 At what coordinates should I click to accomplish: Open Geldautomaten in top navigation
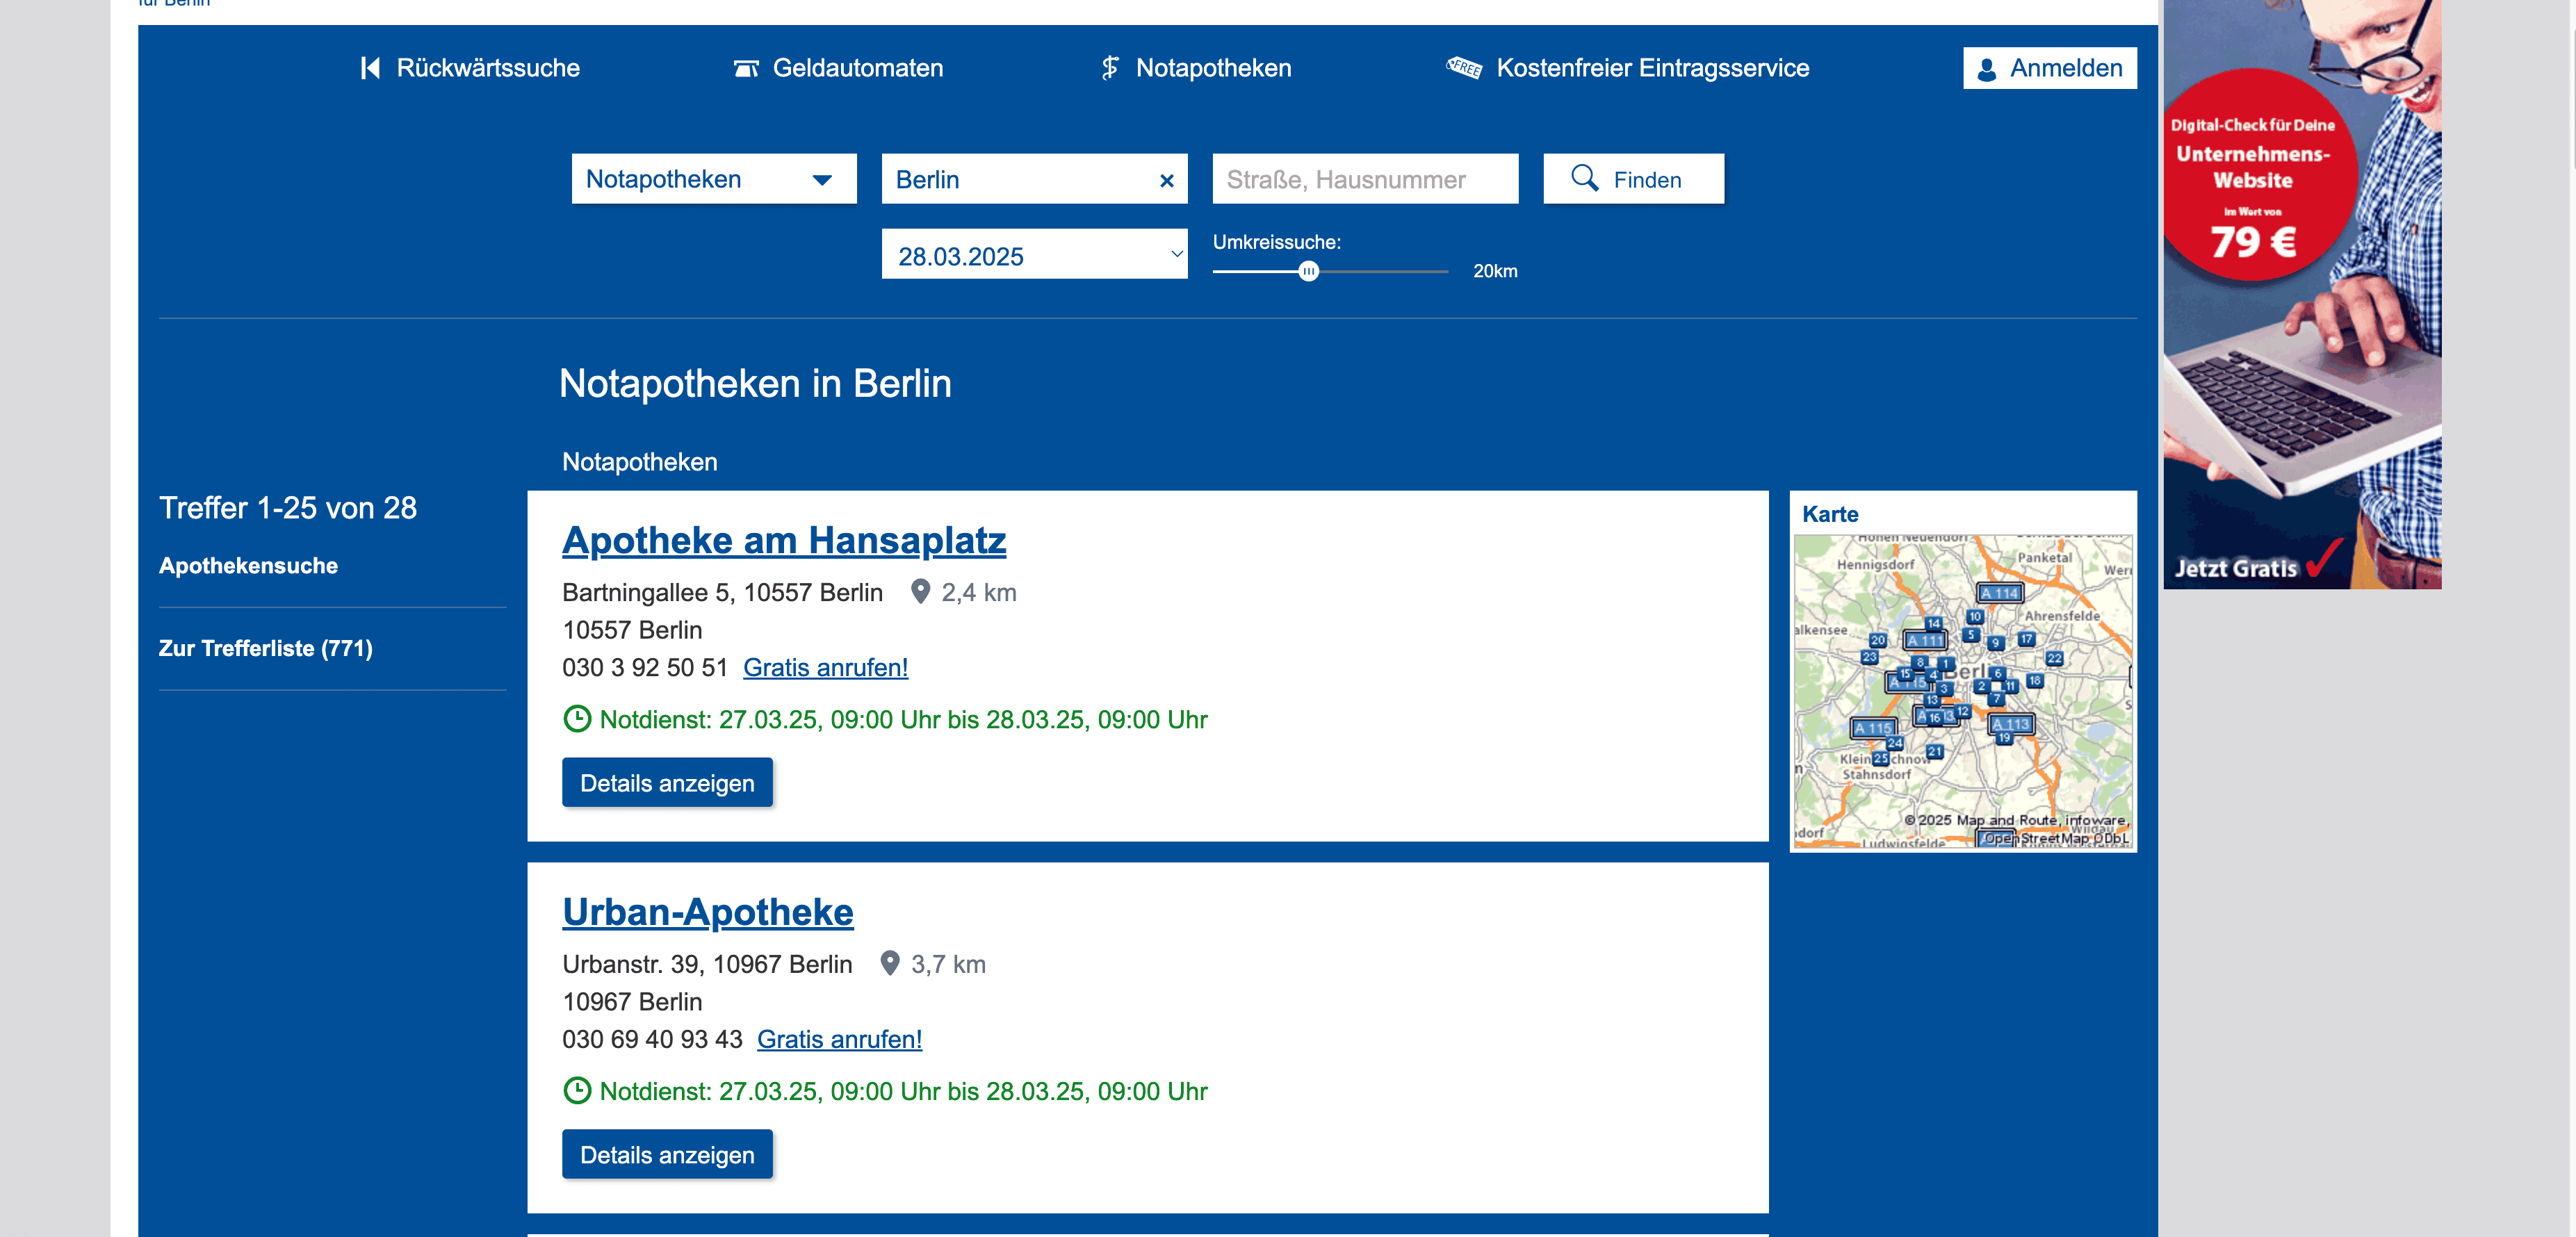pos(857,68)
